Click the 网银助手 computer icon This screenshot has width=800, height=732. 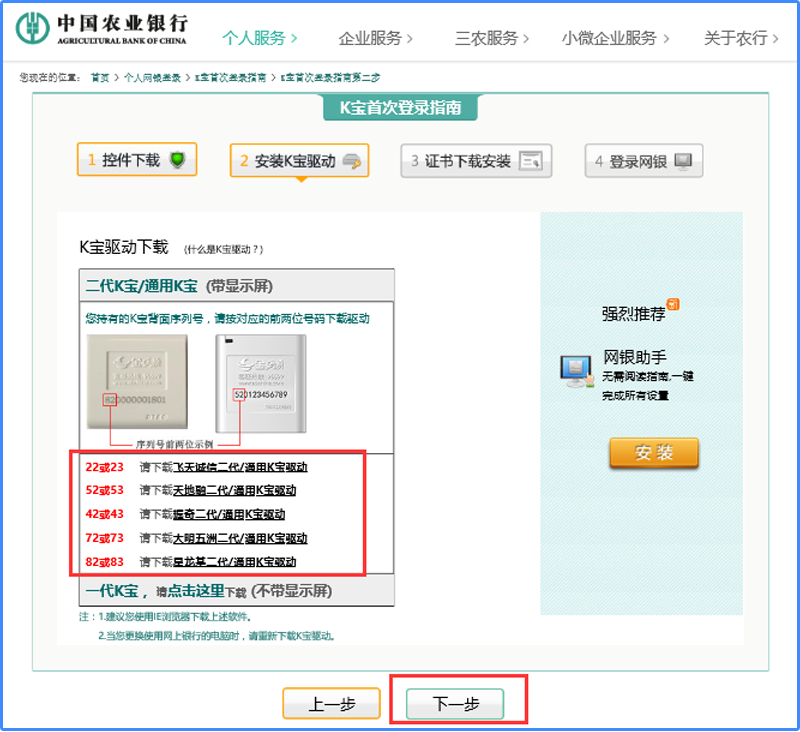[x=577, y=371]
